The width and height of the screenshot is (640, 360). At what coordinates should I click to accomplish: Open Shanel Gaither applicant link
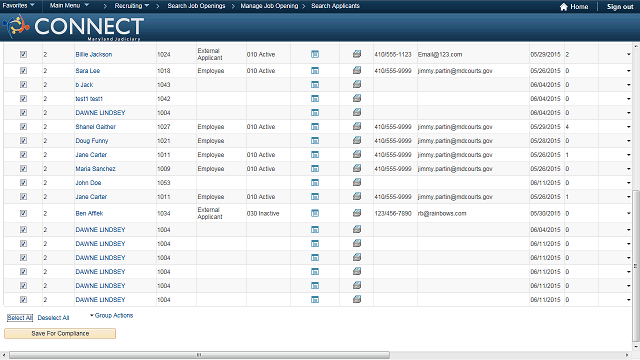96,127
